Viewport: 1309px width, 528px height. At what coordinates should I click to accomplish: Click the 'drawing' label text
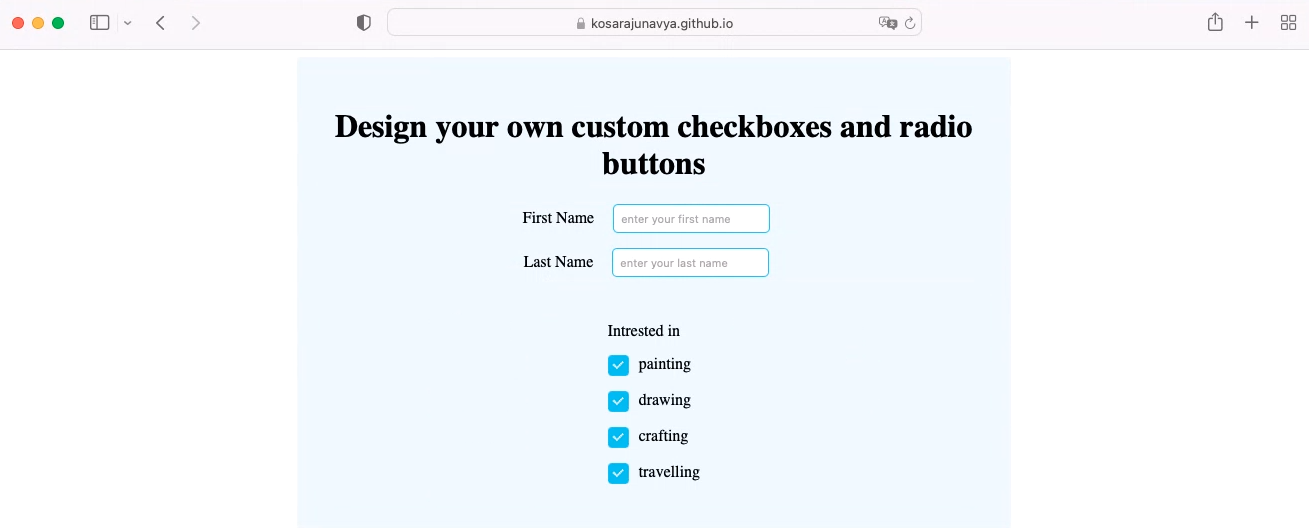664,400
